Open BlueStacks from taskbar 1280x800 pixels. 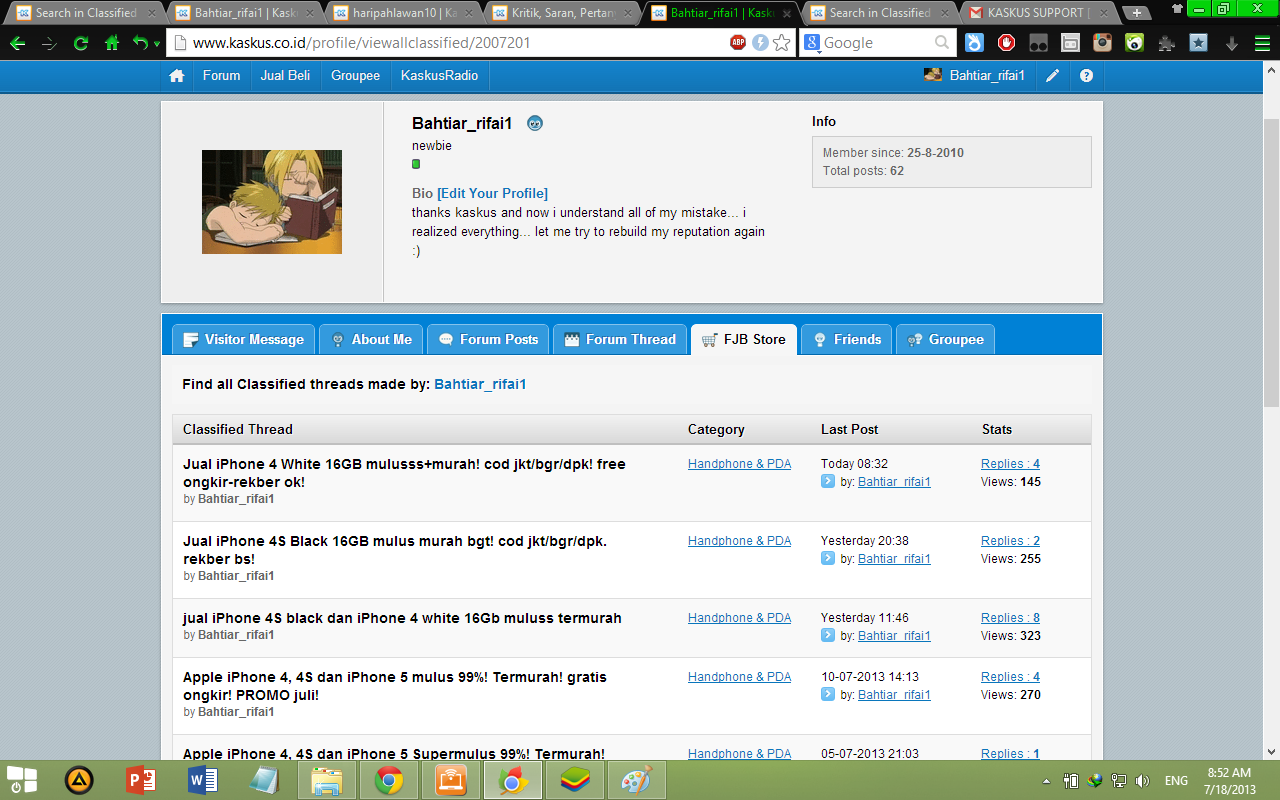pos(574,780)
